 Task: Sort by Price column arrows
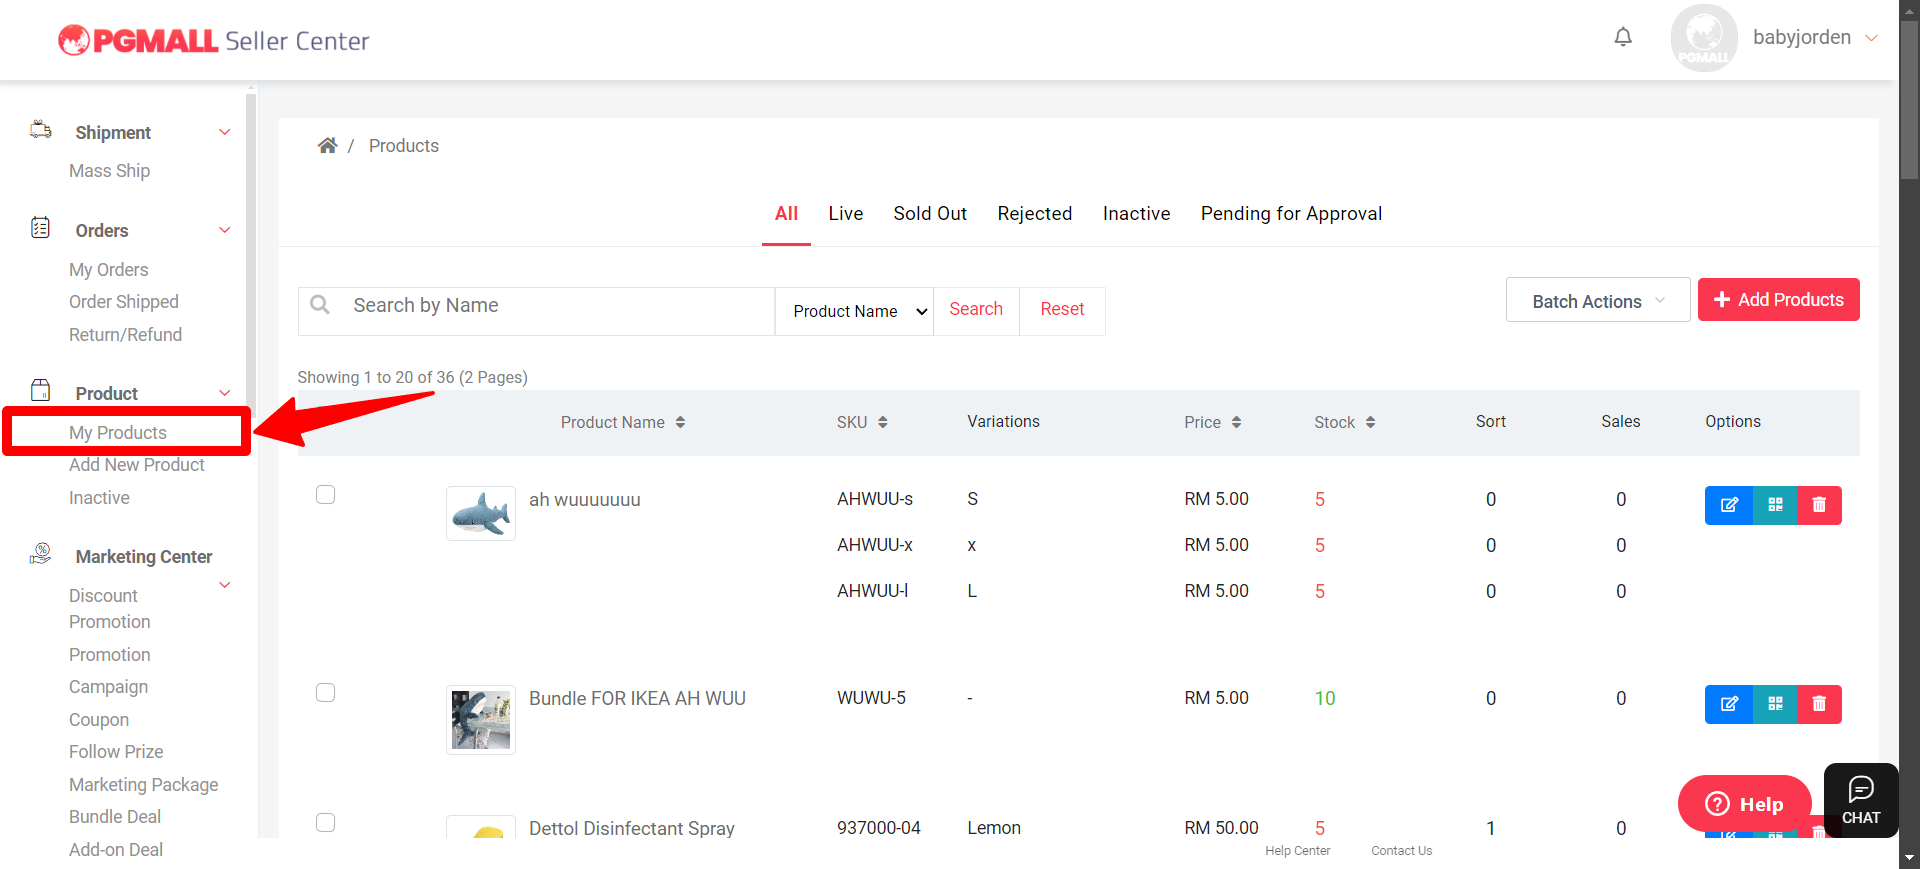pyautogui.click(x=1236, y=423)
